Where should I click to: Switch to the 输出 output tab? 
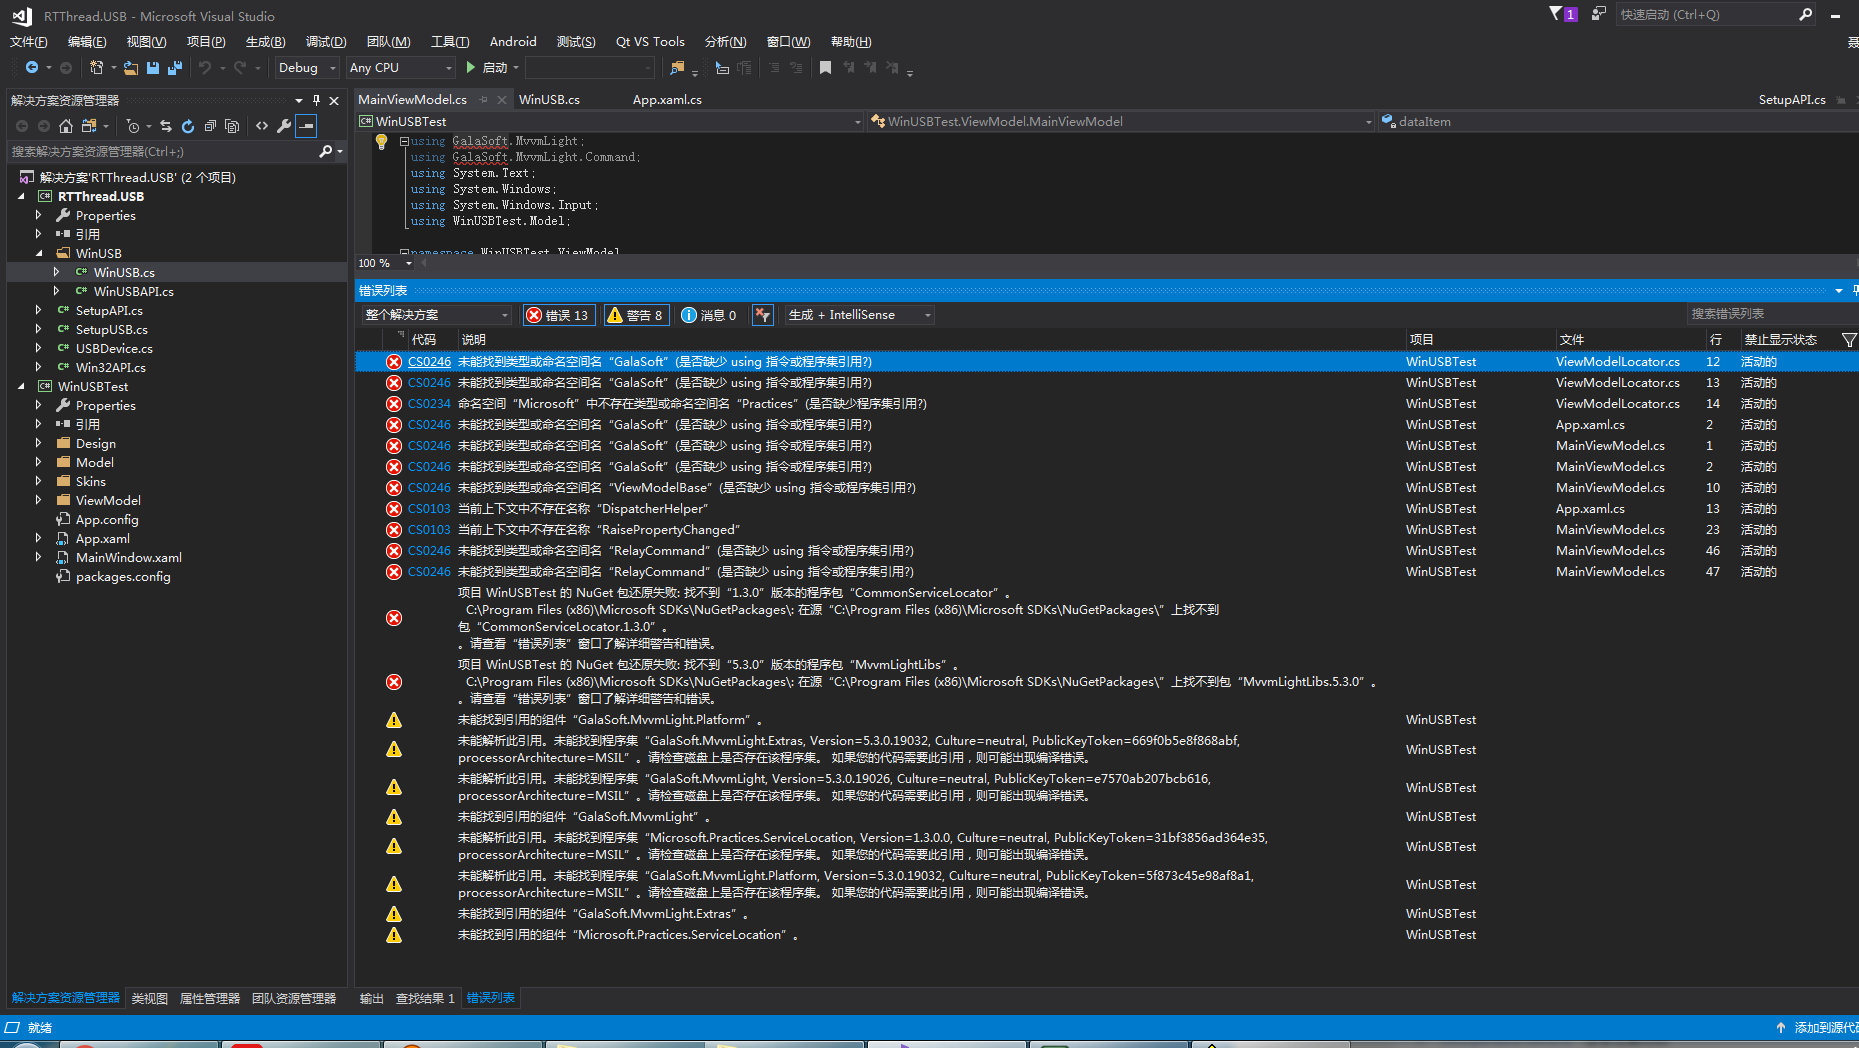(x=372, y=999)
